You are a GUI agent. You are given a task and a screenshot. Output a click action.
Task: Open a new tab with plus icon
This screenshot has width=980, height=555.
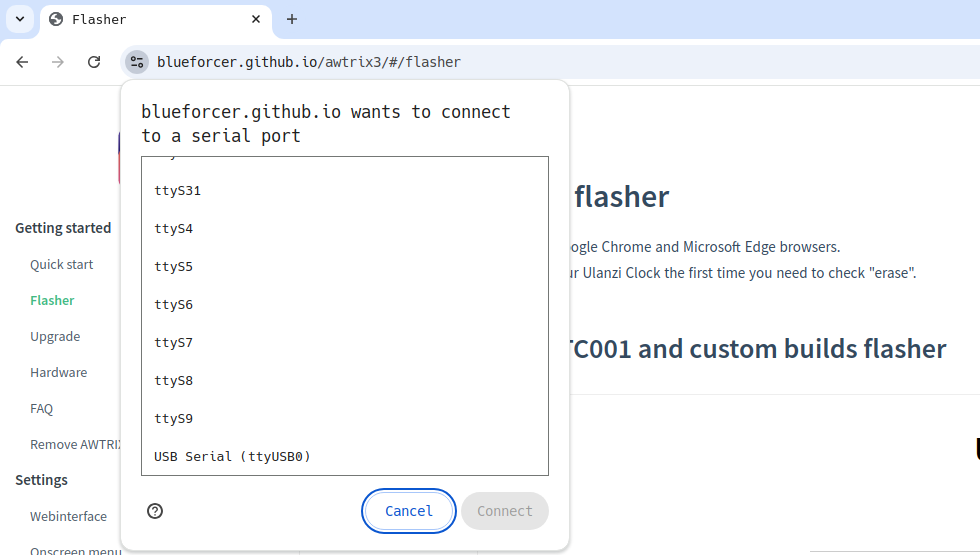point(292,19)
